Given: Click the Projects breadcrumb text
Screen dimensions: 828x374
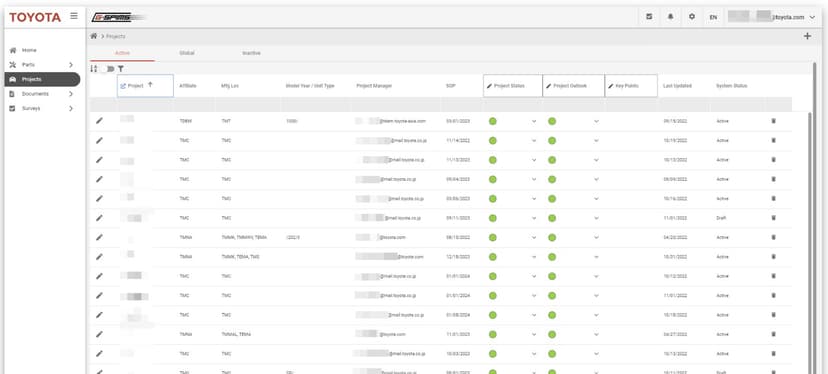Looking at the screenshot, I should (x=116, y=36).
